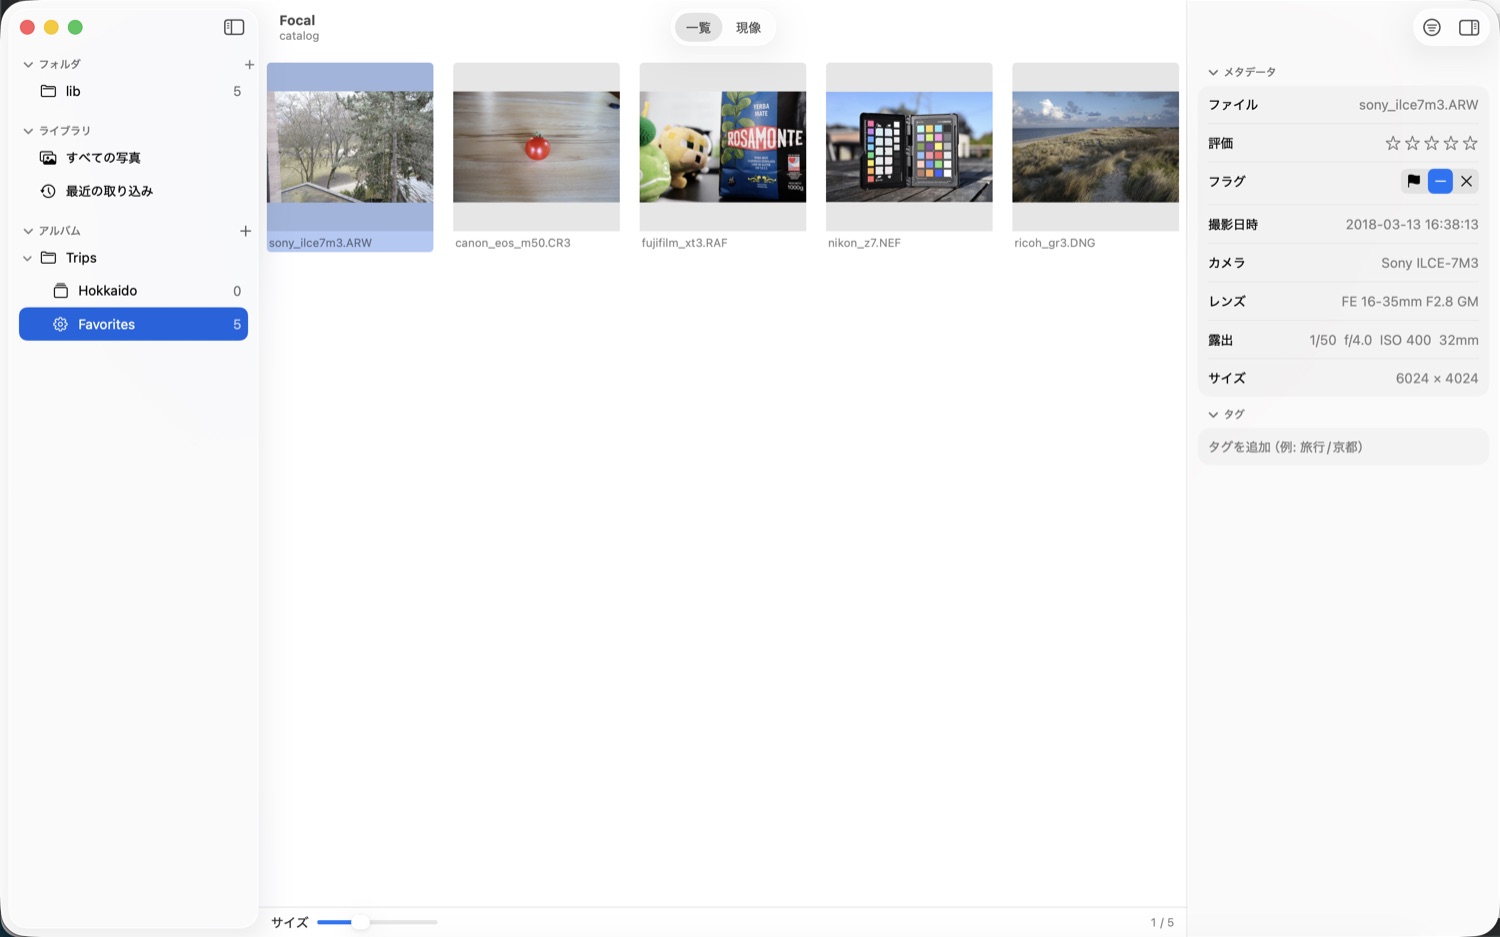The width and height of the screenshot is (1500, 937).
Task: Click the canon_eos_m50.CR3 file name
Action: click(x=513, y=243)
